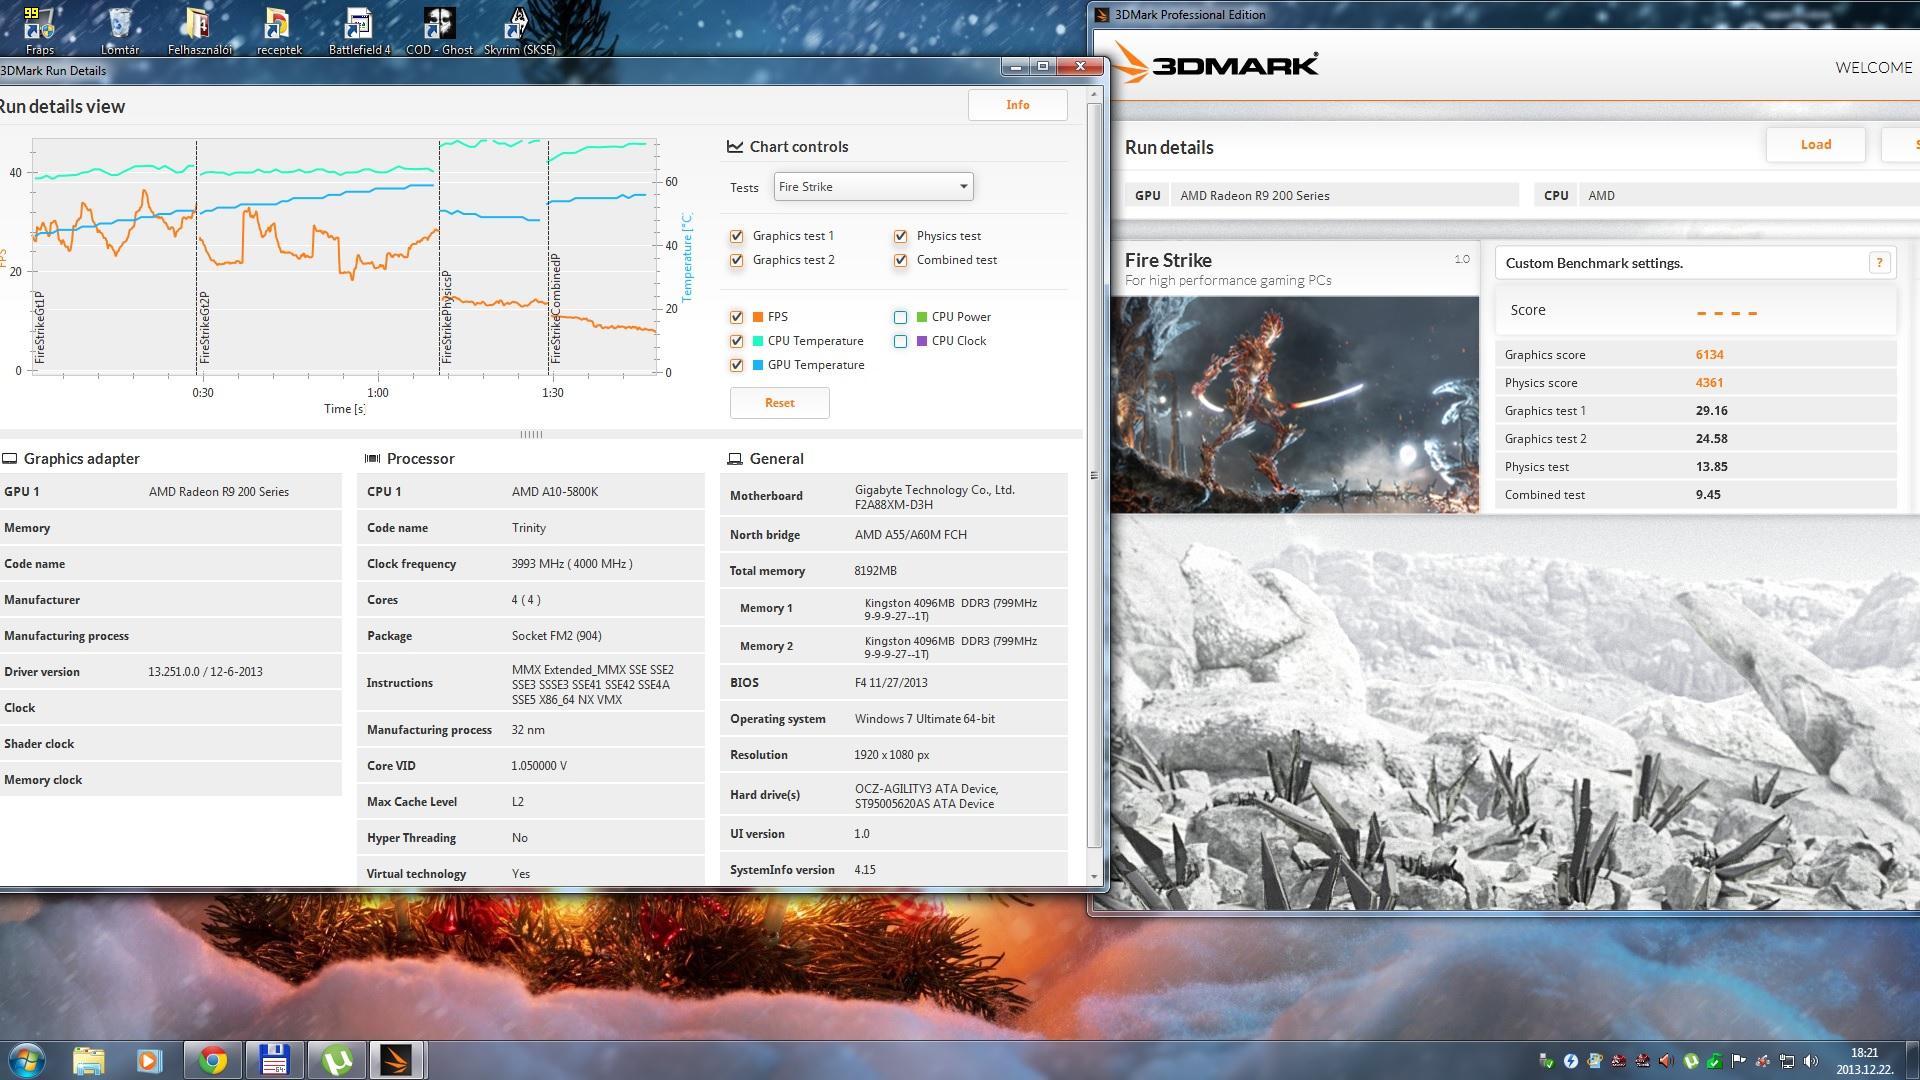This screenshot has width=1920, height=1080.
Task: Switch to Google Chrome in the taskbar
Action: click(212, 1060)
